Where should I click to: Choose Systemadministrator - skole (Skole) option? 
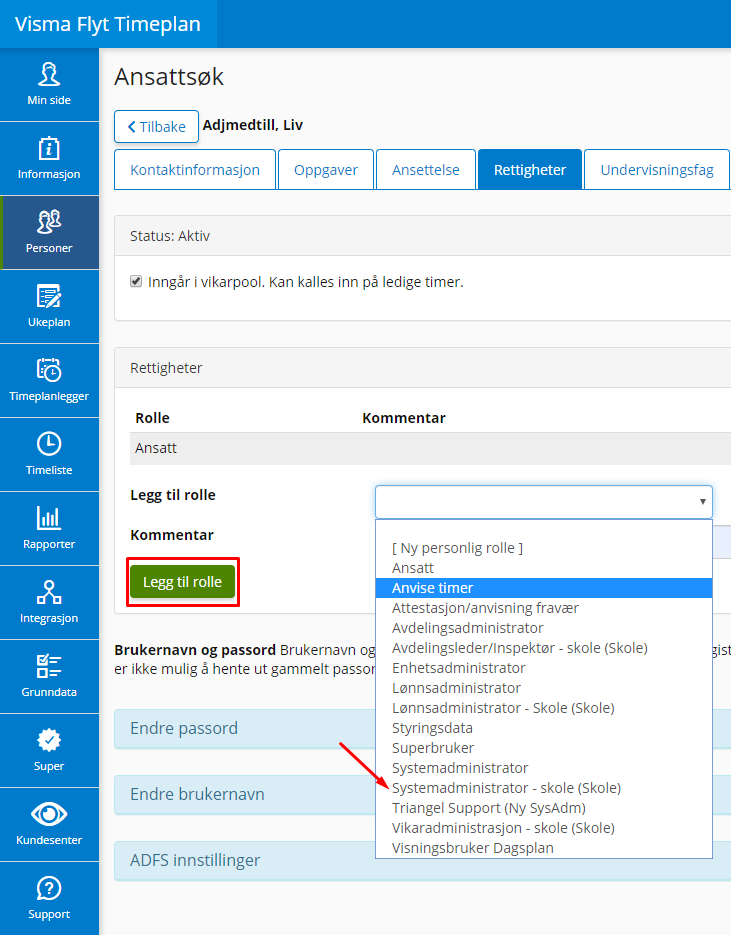(x=544, y=788)
